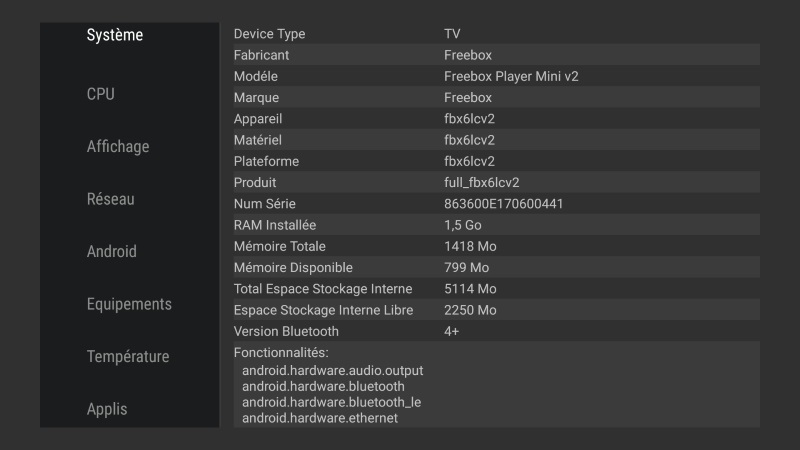Open the Réseau section
The image size is (800, 450).
pos(111,199)
